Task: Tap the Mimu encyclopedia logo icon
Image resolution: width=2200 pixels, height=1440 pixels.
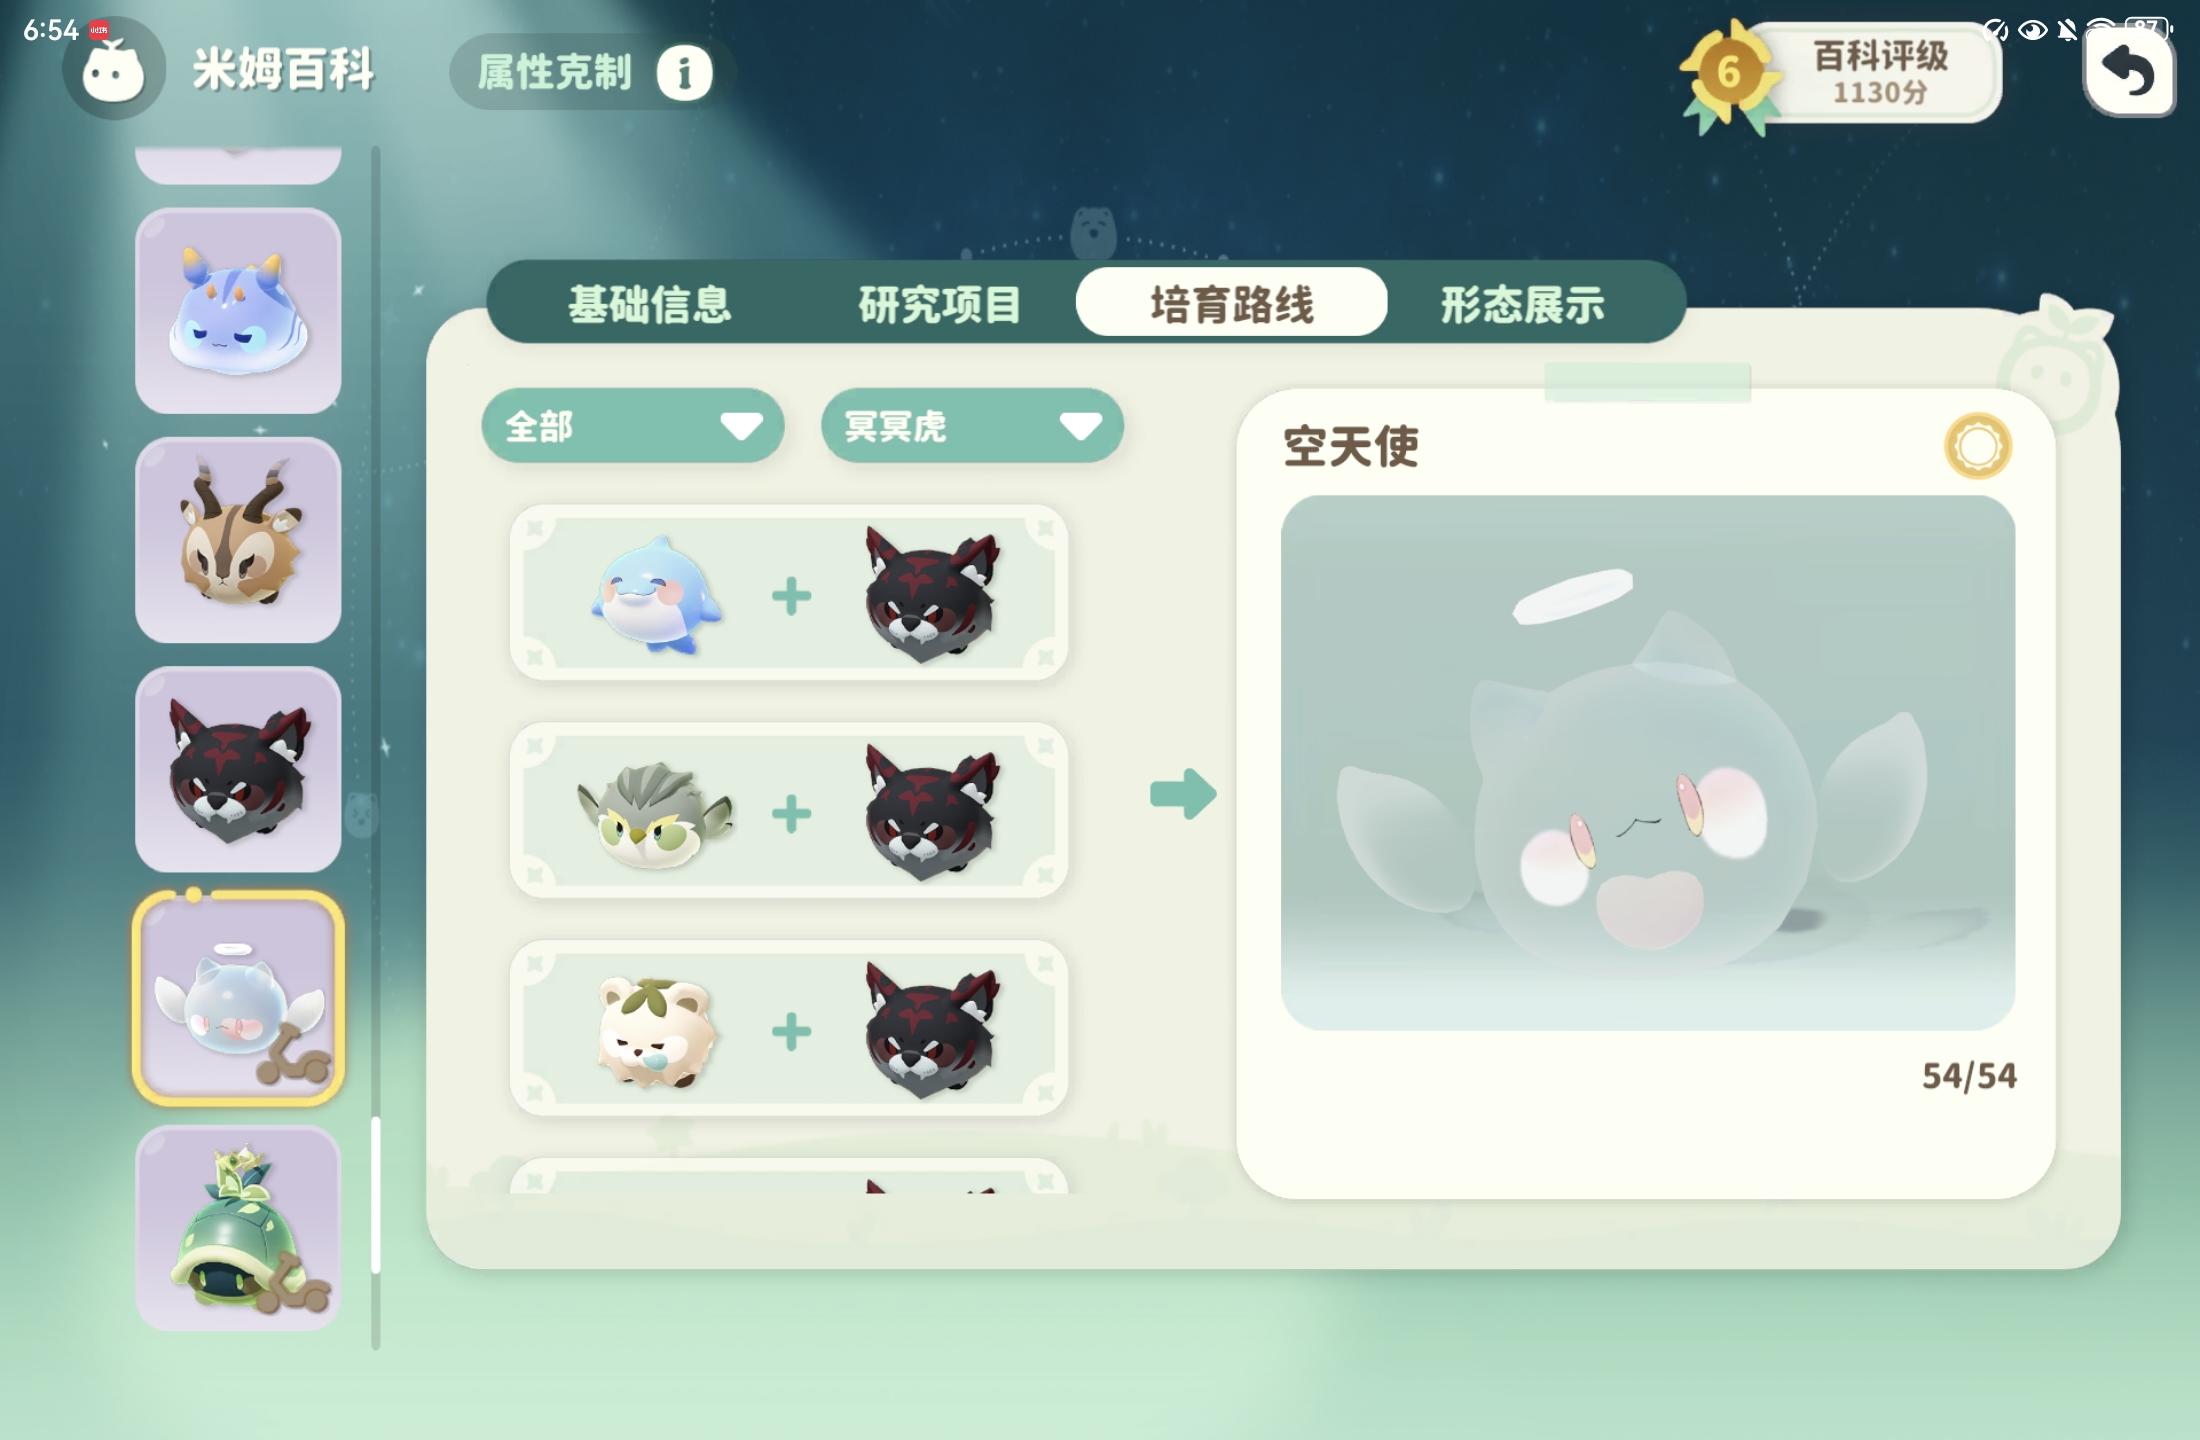Action: (x=113, y=70)
